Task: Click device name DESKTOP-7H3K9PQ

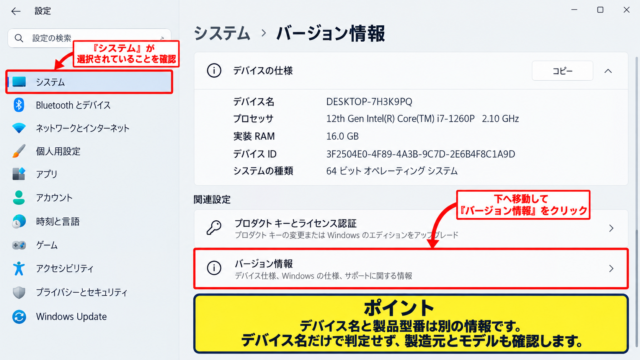Action: 369,101
